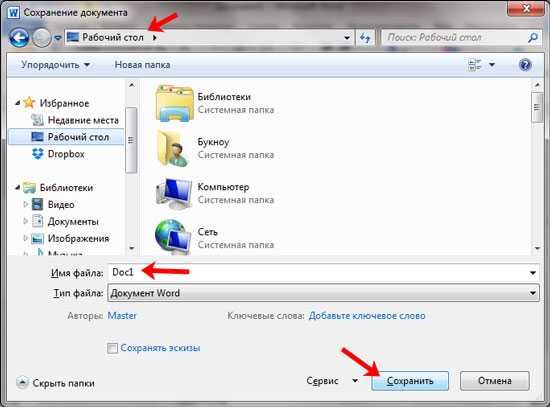Click the Имя файла text field

click(x=323, y=273)
